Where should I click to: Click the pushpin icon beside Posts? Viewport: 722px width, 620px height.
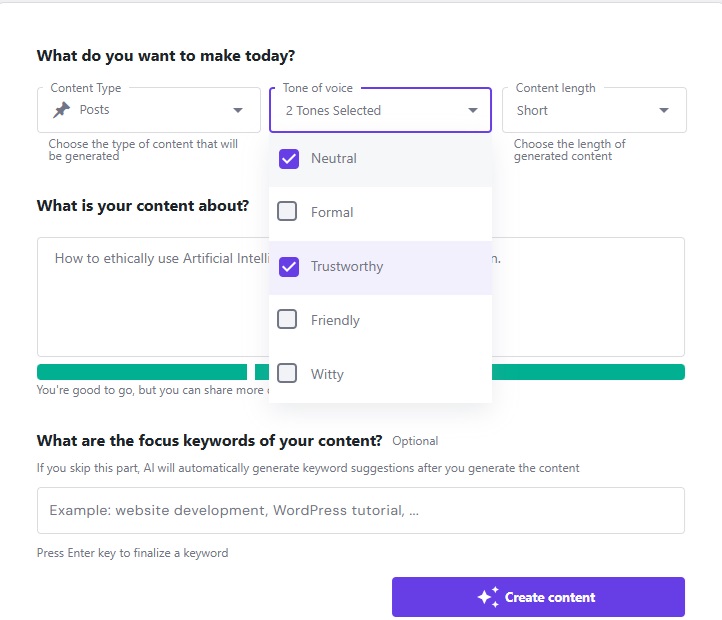coord(62,110)
